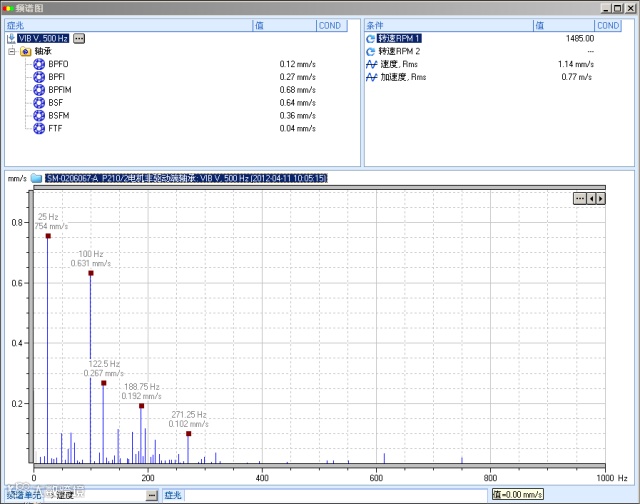Screen dimensions: 640x504
Task: Click the VIB V, 500 Hz measurement icon
Action: click(11, 39)
